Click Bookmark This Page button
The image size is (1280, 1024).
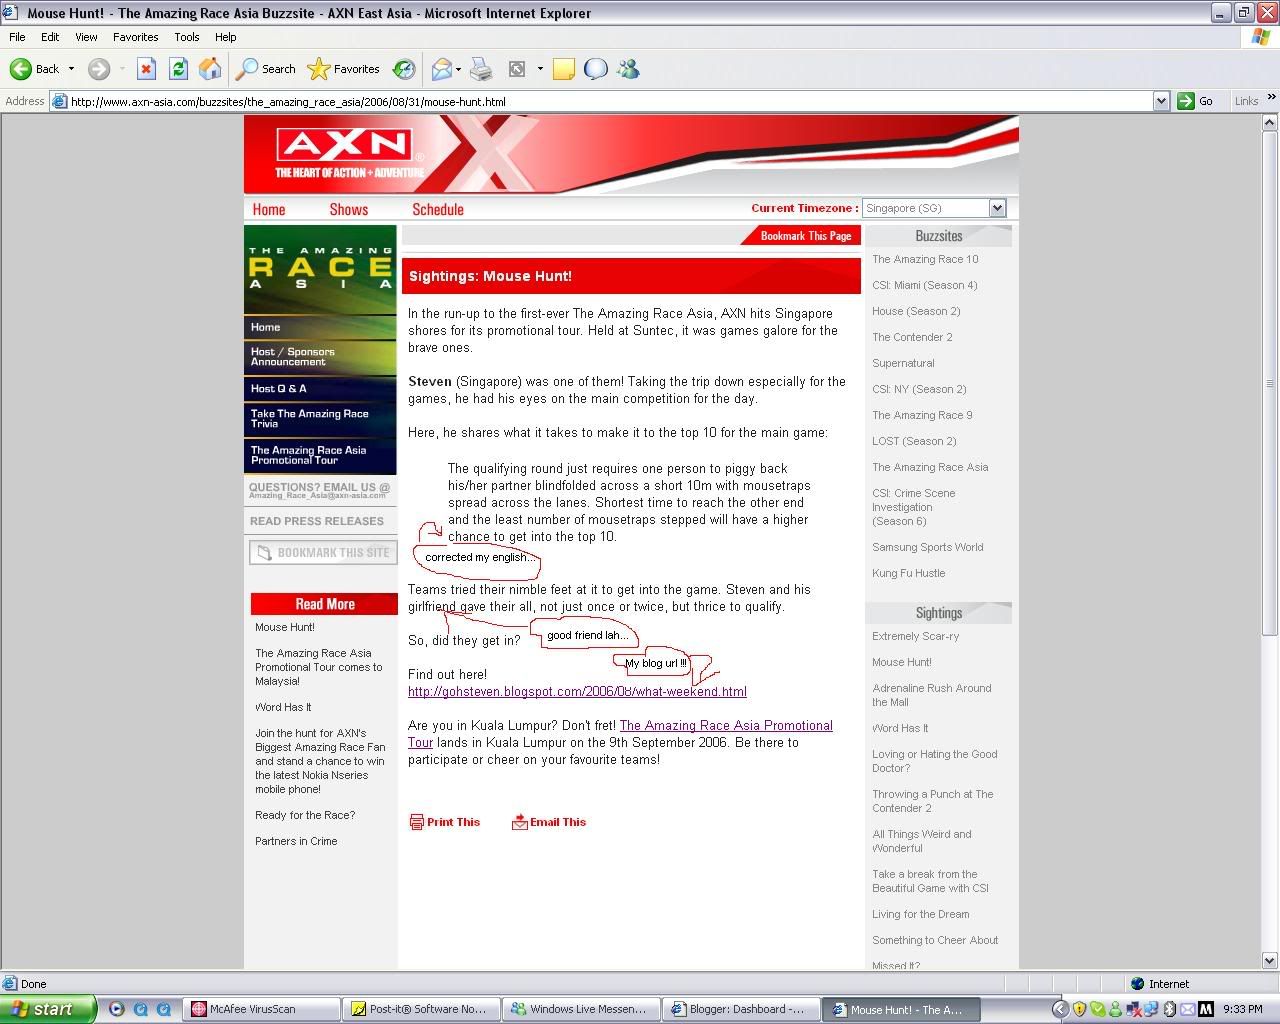[800, 236]
